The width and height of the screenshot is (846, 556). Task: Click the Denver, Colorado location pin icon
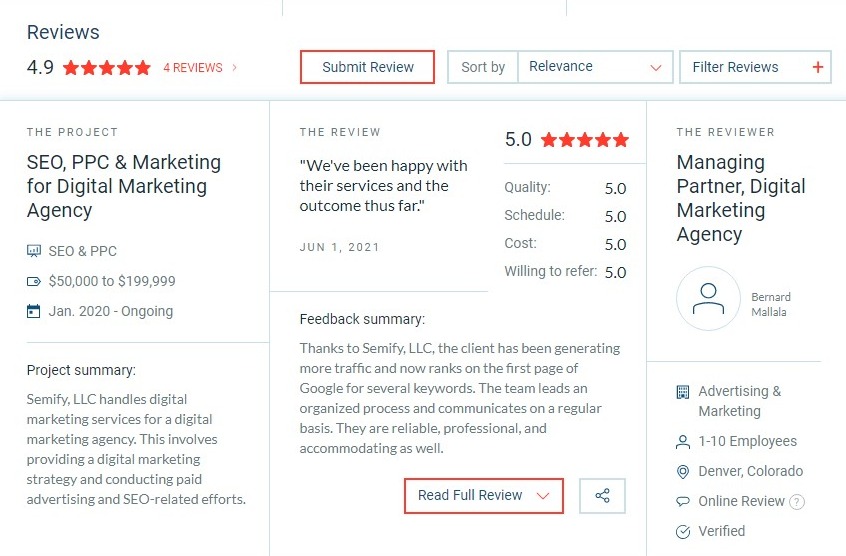[683, 472]
